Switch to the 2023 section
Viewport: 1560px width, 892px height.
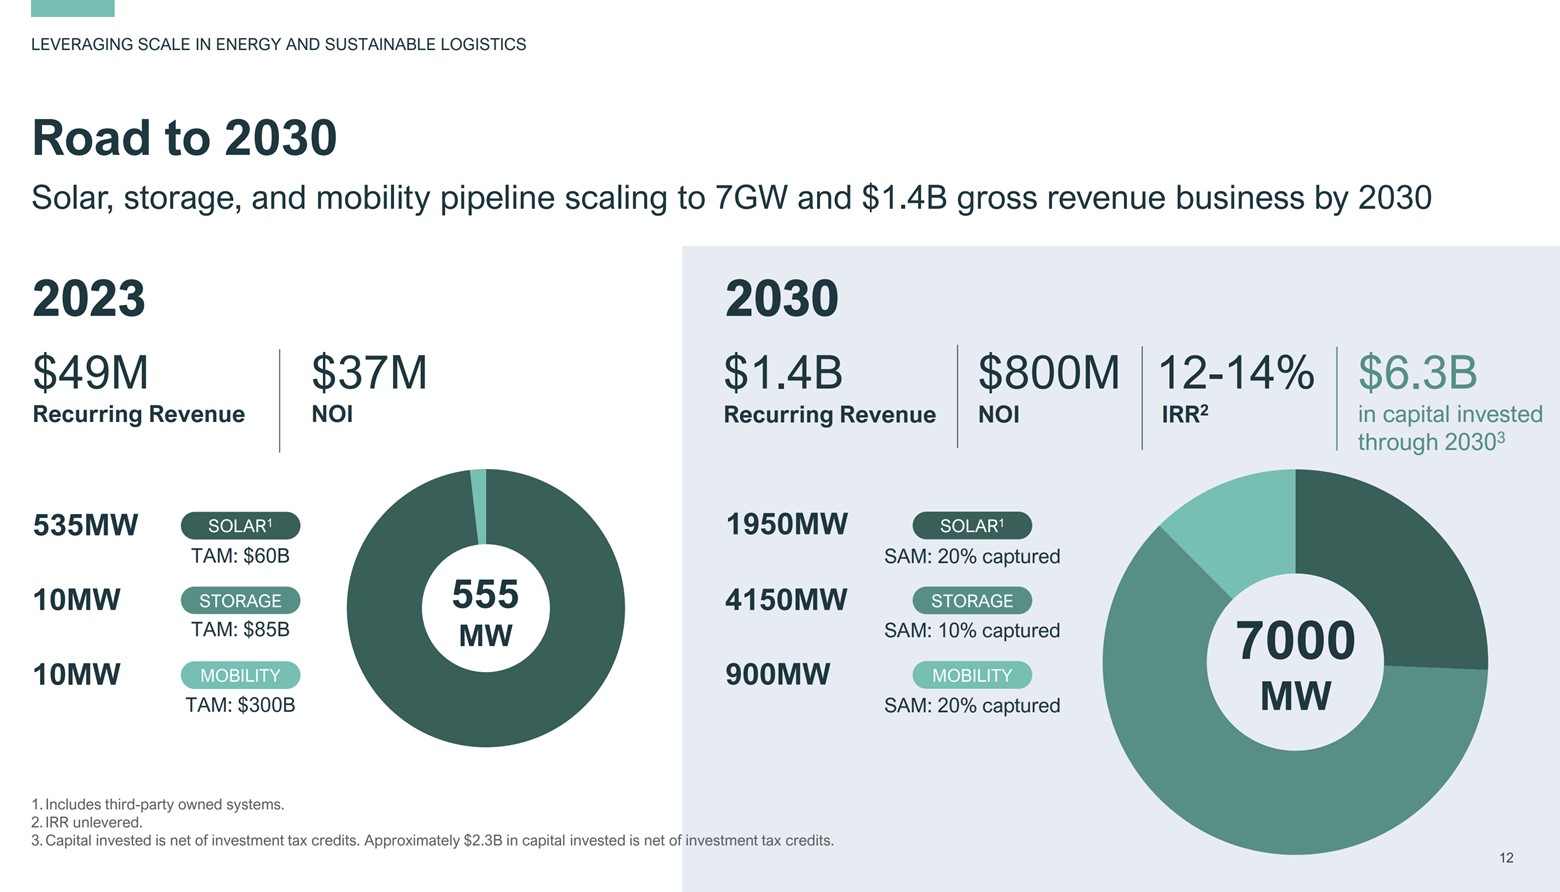click(89, 297)
